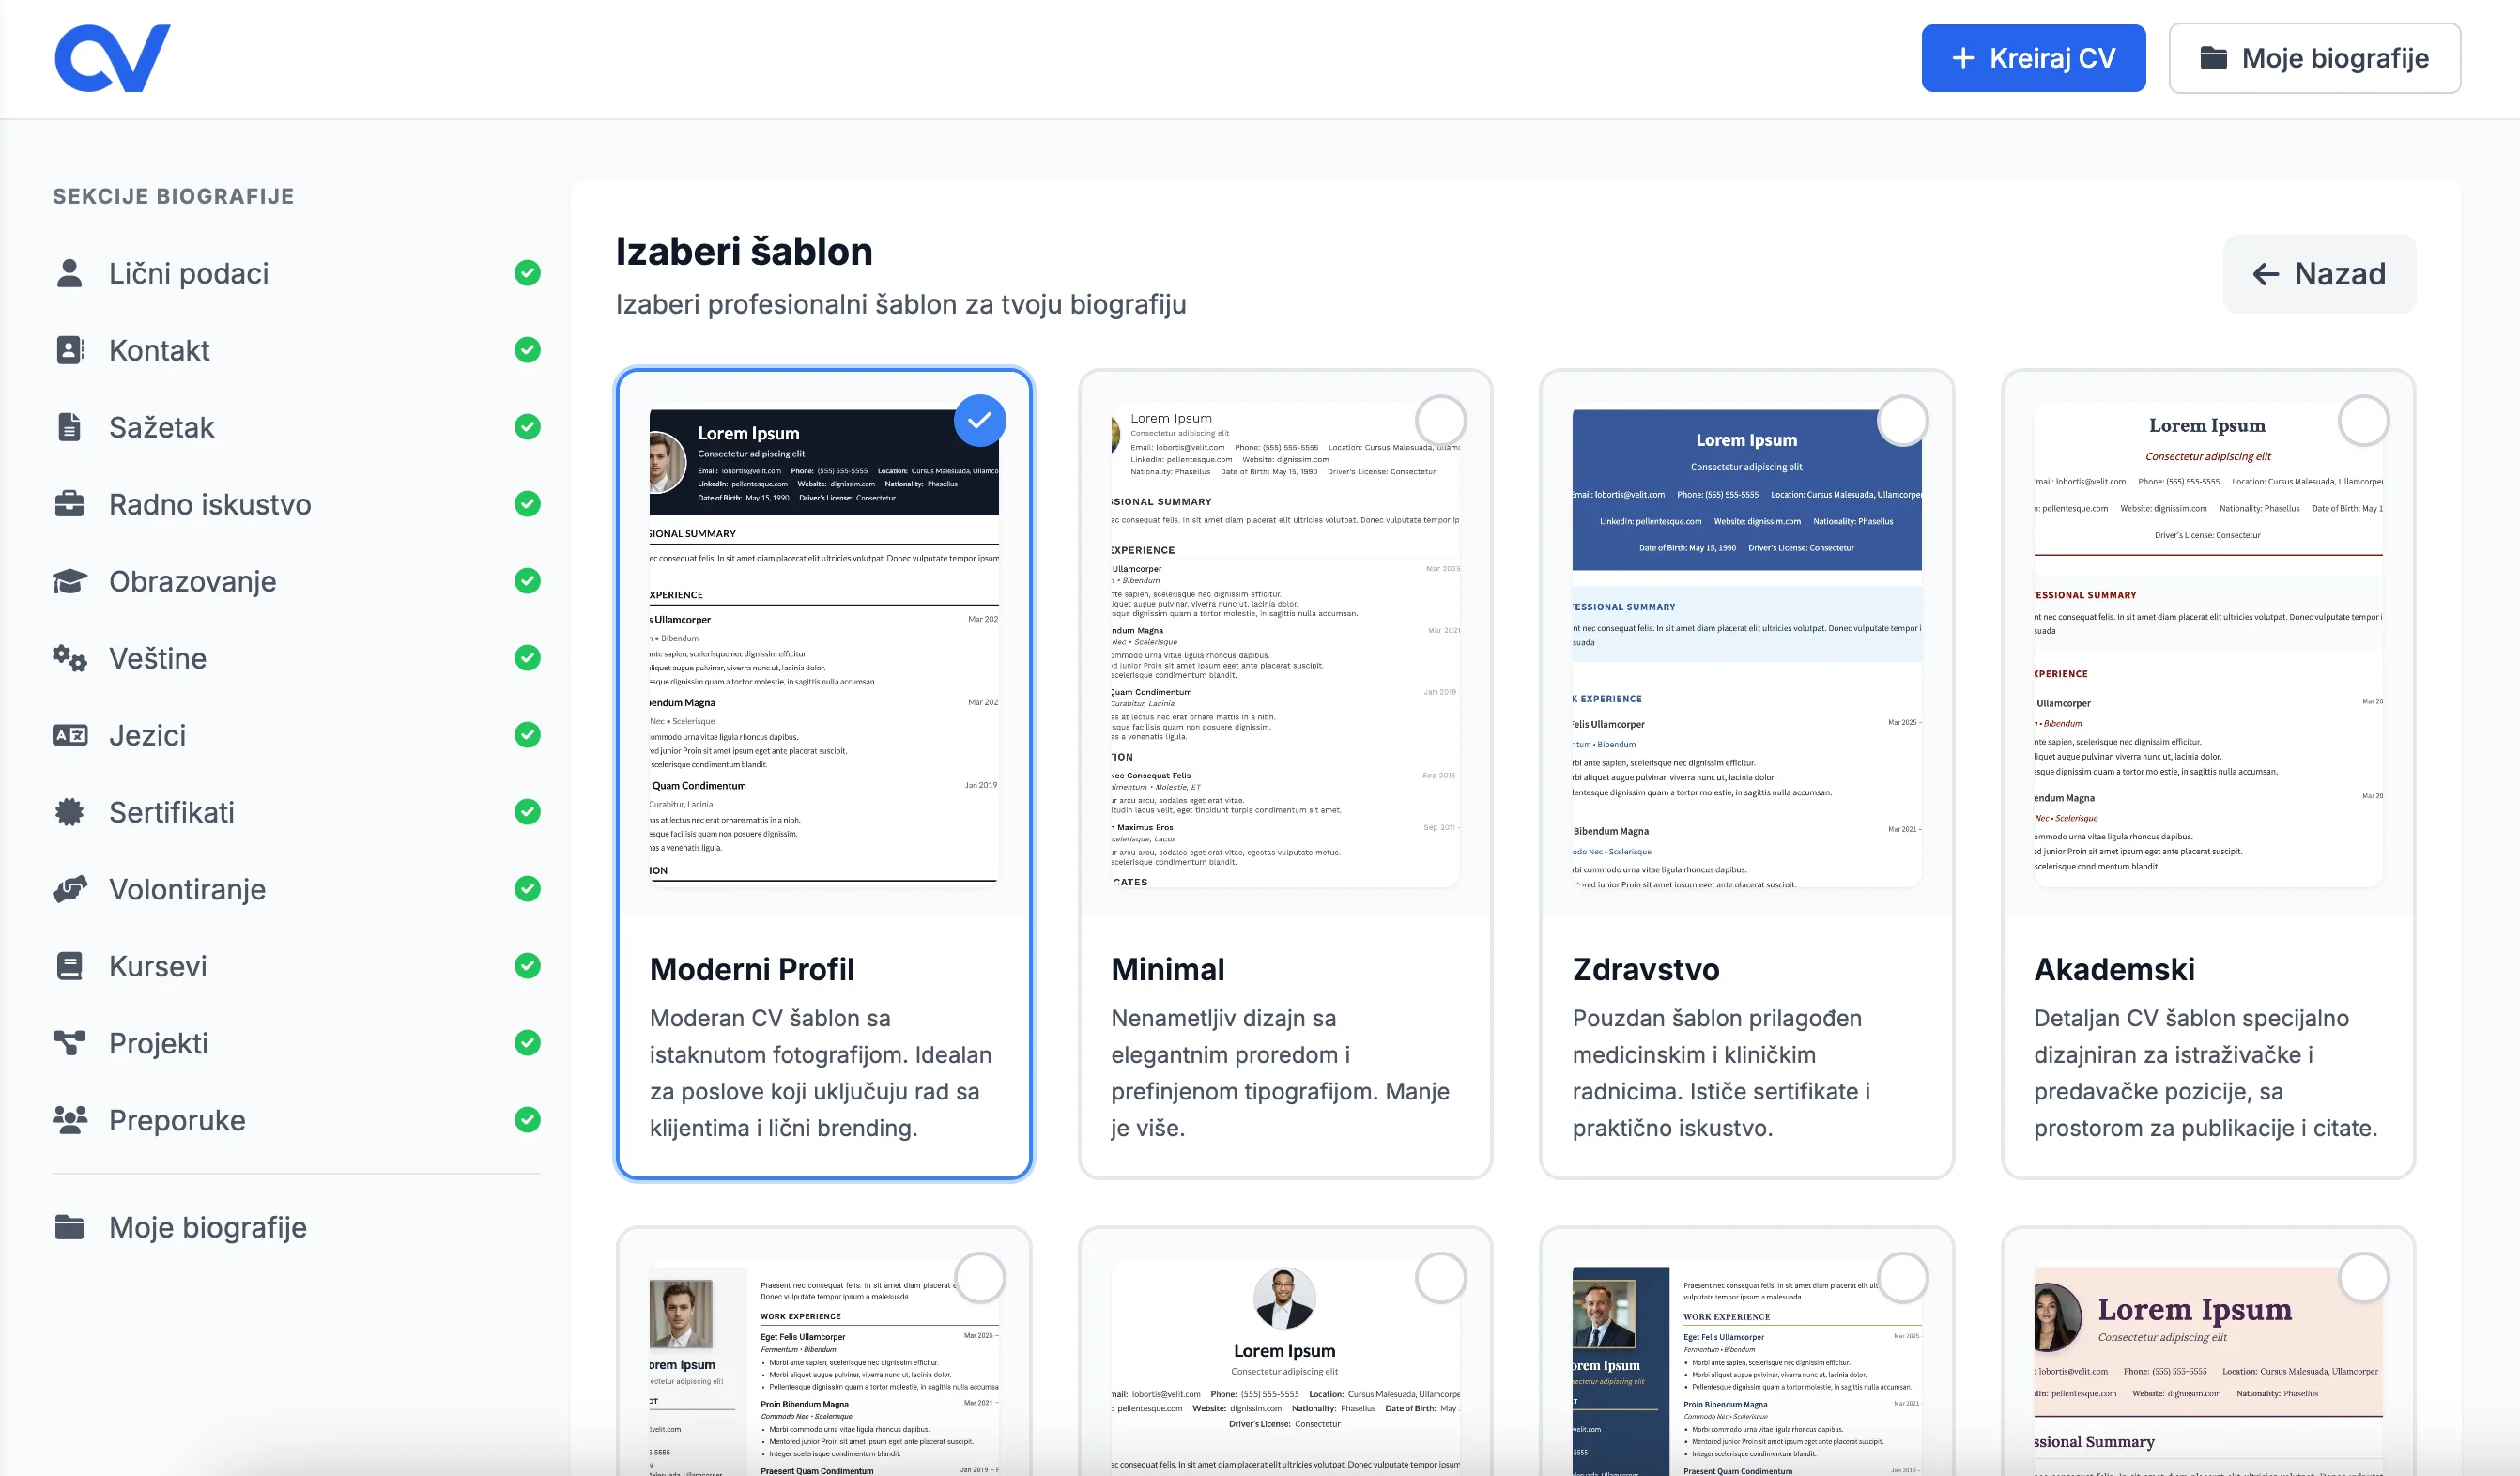Viewport: 2520px width, 1476px height.
Task: Click the diagram icon beside Projekti
Action: (x=69, y=1043)
